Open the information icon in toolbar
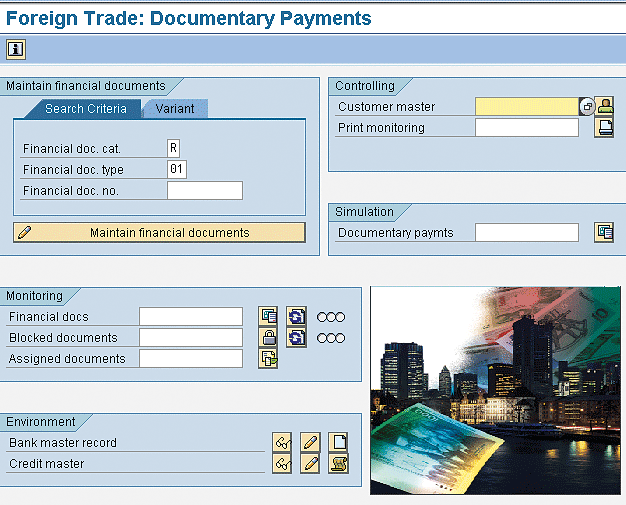This screenshot has height=505, width=626. pos(16,50)
